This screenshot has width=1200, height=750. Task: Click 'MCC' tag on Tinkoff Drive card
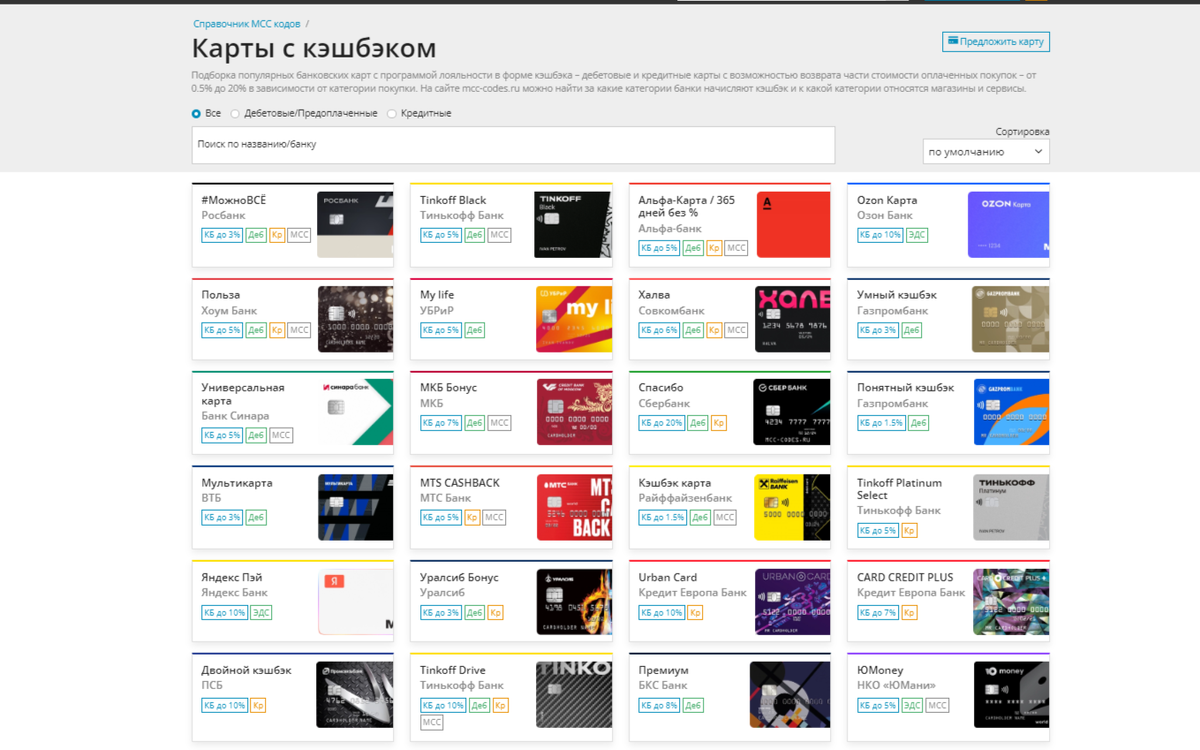432,722
